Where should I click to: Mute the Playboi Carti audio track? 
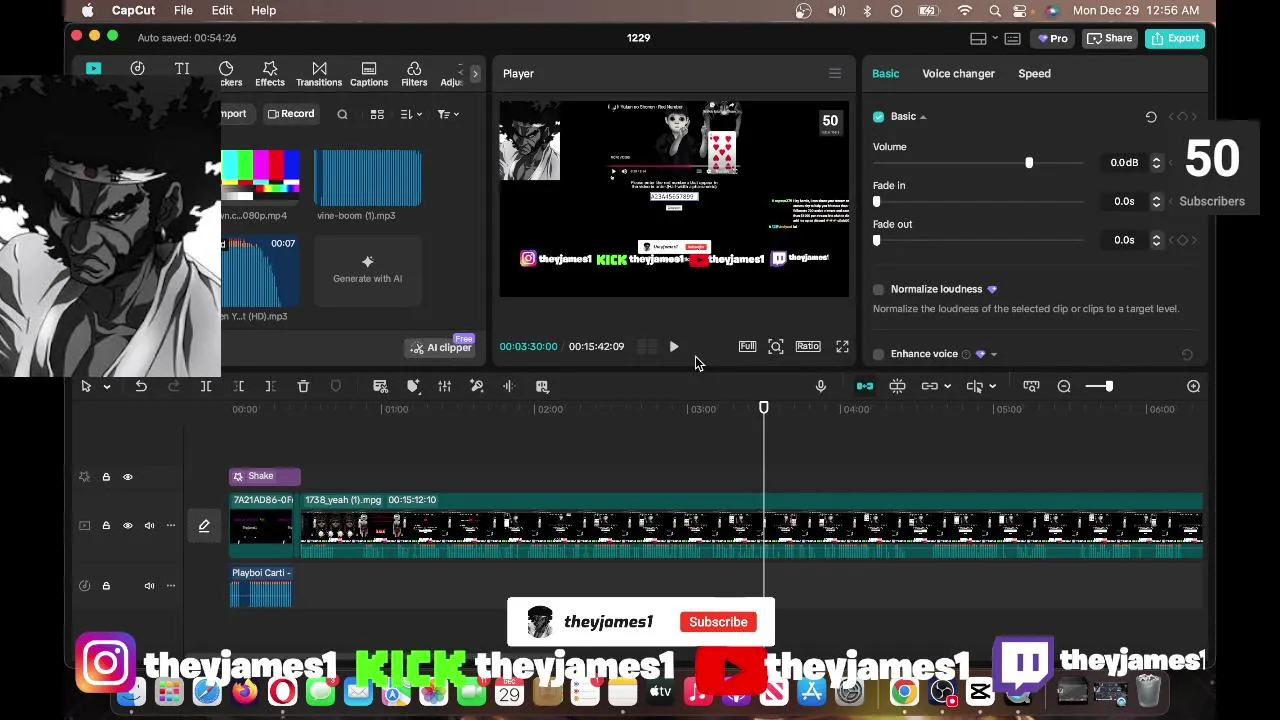149,586
